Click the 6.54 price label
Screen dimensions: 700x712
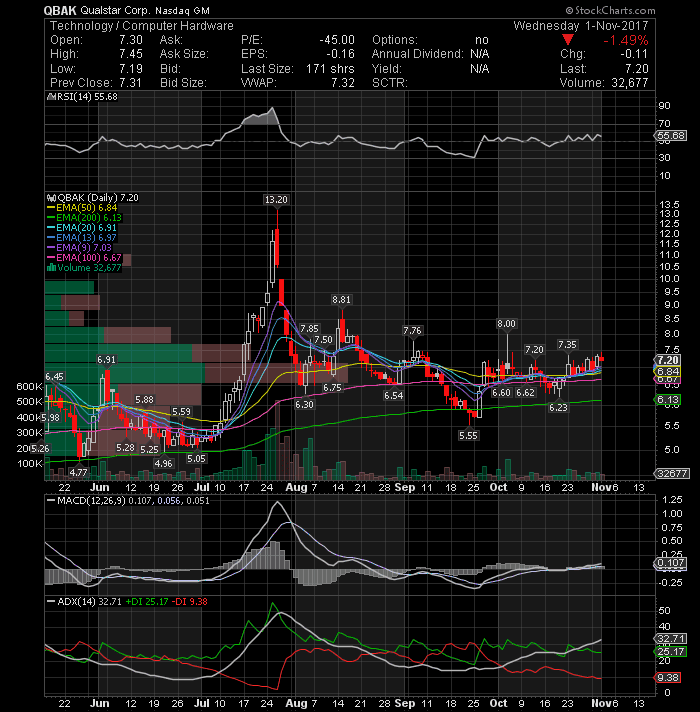[394, 396]
